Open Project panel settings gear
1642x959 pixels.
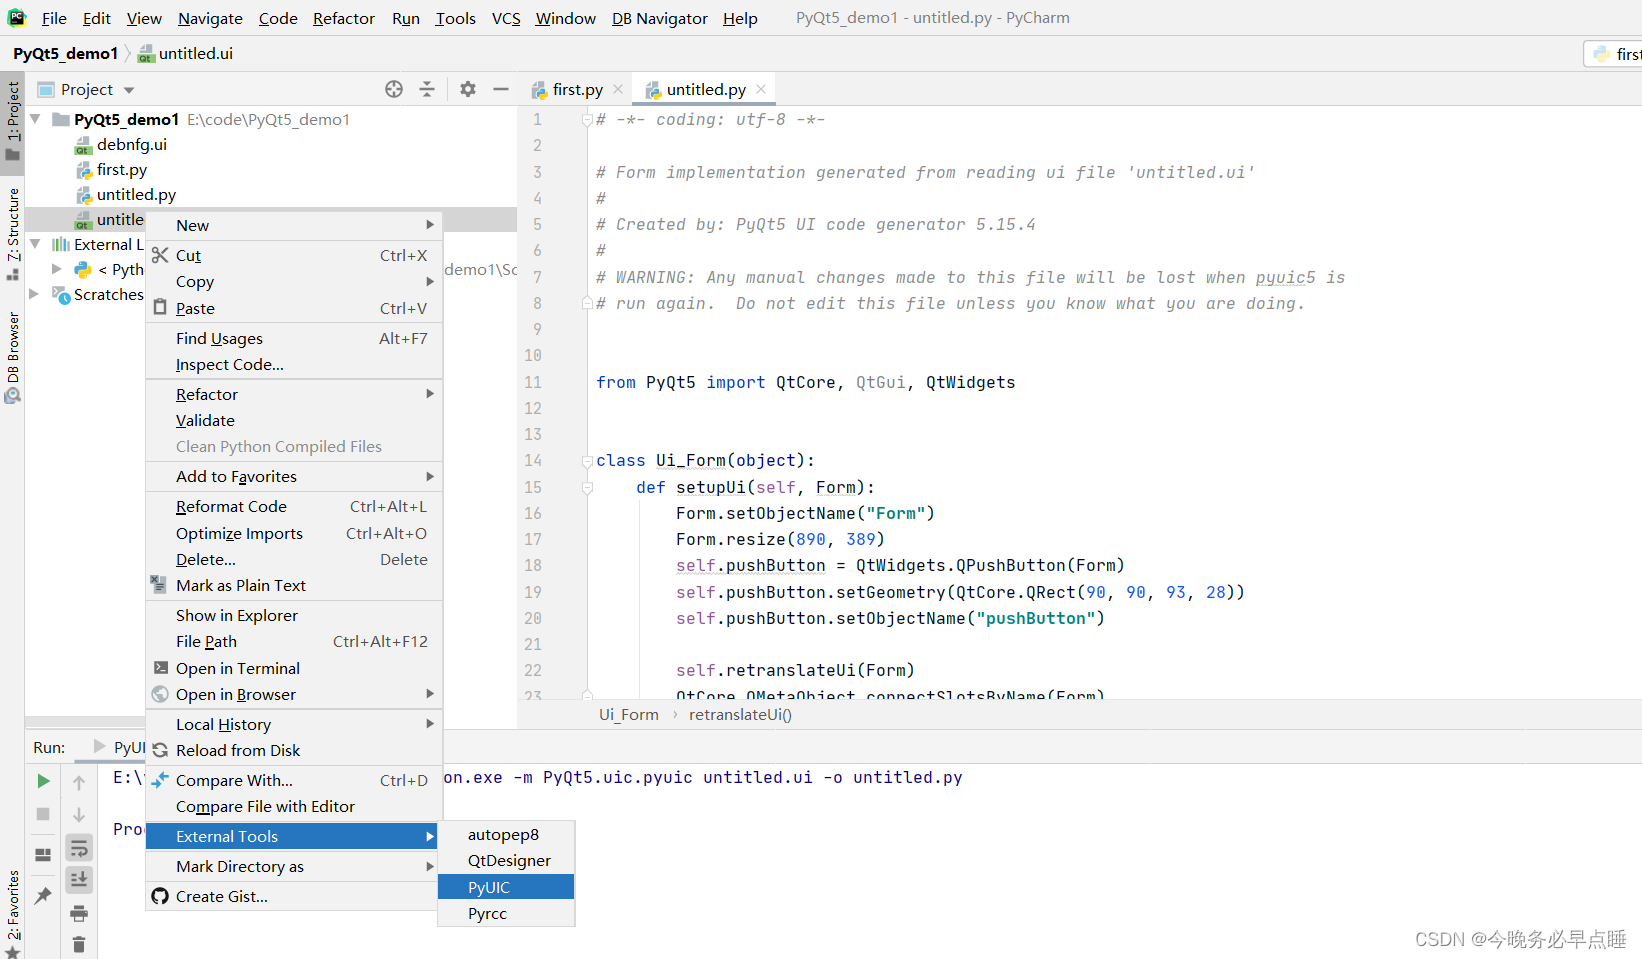pos(468,89)
